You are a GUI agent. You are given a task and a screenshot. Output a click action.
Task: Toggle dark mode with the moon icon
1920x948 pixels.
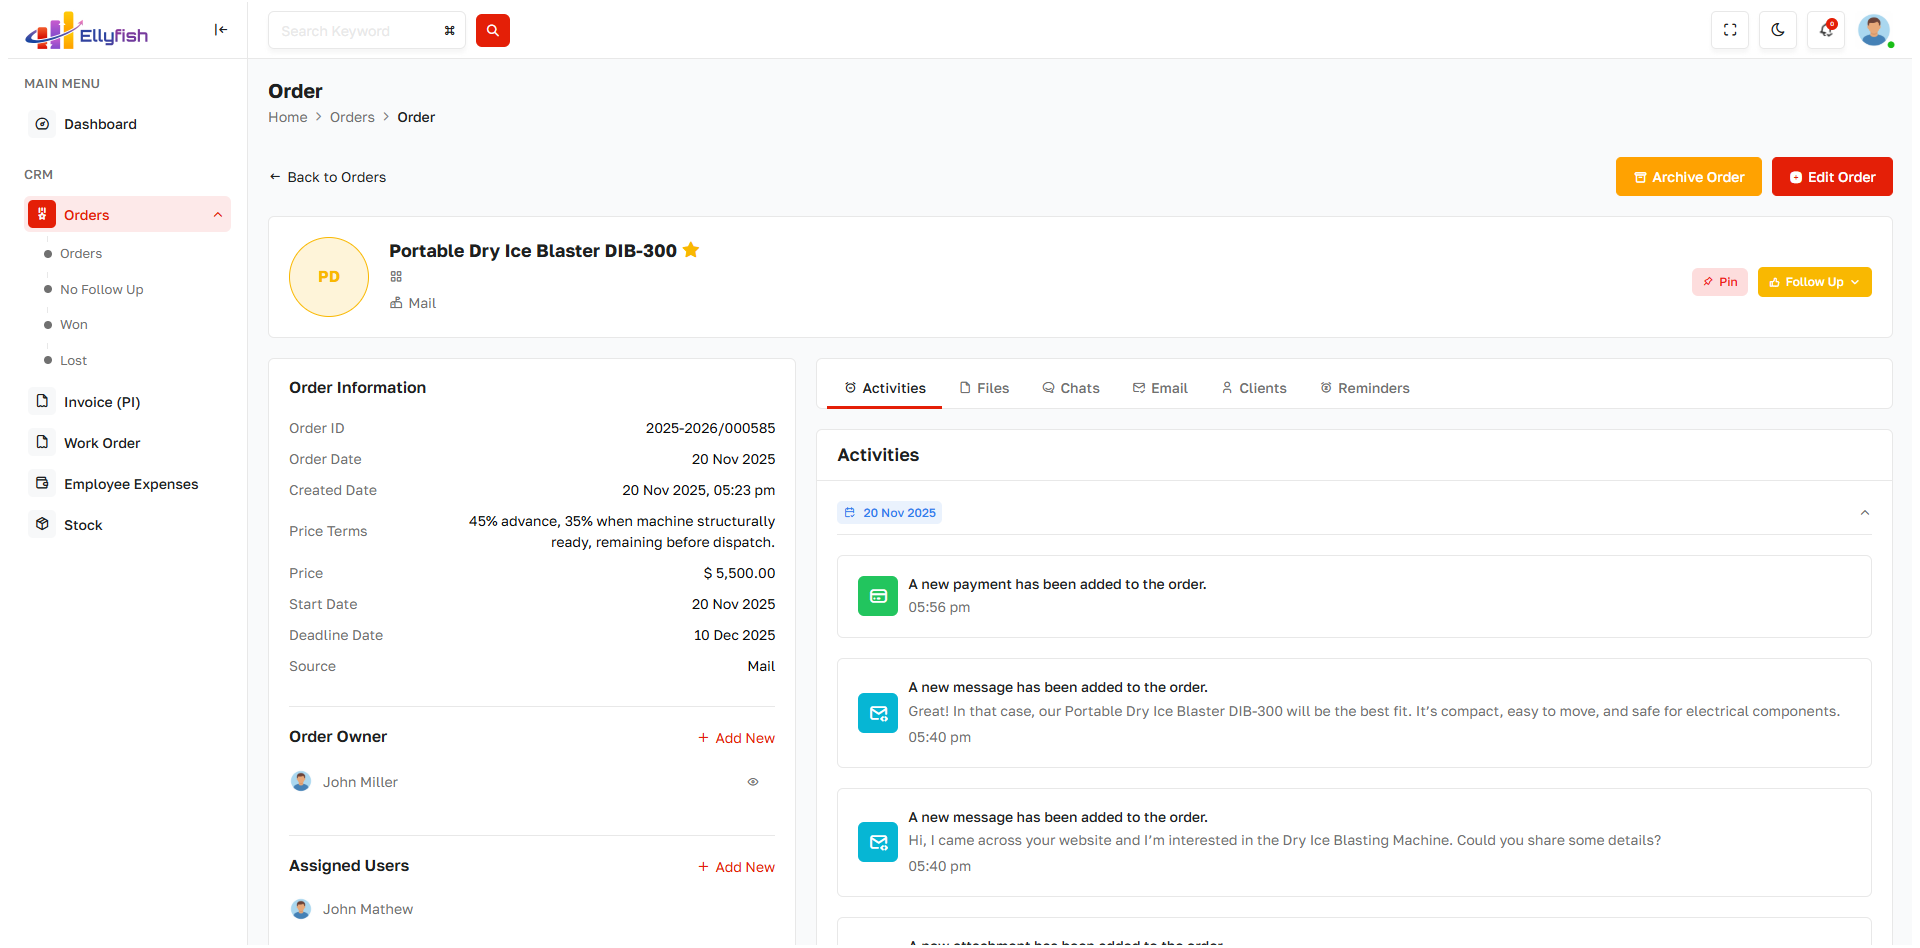(1778, 30)
